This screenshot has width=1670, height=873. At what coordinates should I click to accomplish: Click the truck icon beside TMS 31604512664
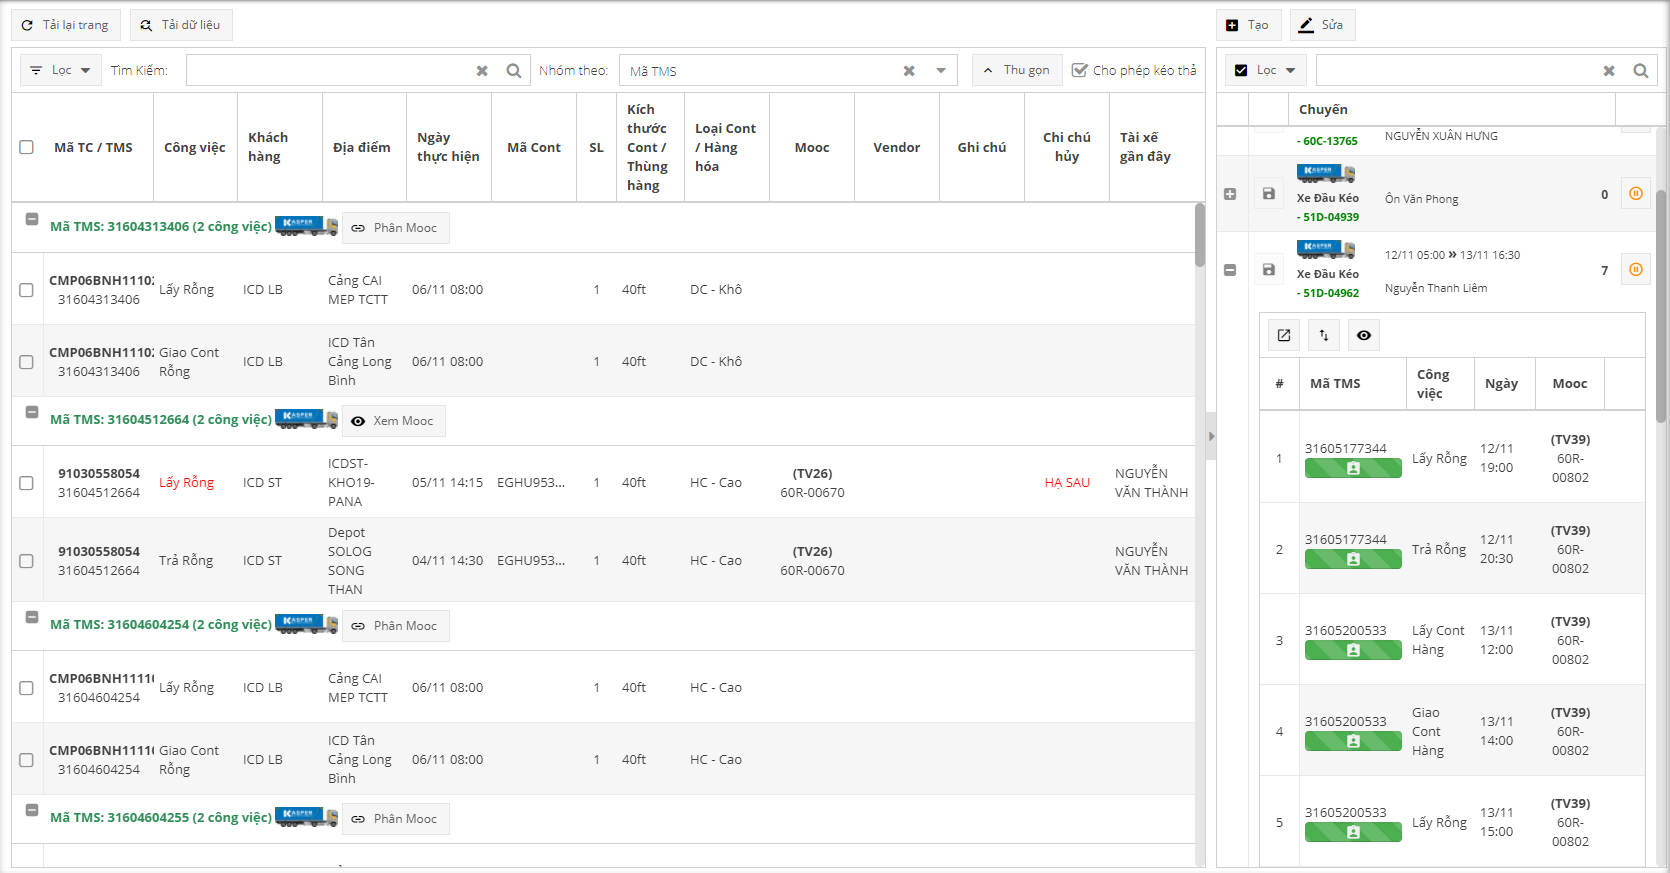pos(306,419)
